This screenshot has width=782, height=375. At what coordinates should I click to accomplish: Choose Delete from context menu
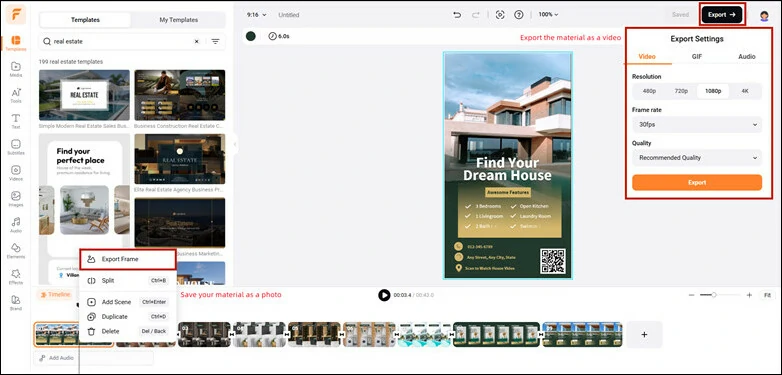(x=127, y=331)
